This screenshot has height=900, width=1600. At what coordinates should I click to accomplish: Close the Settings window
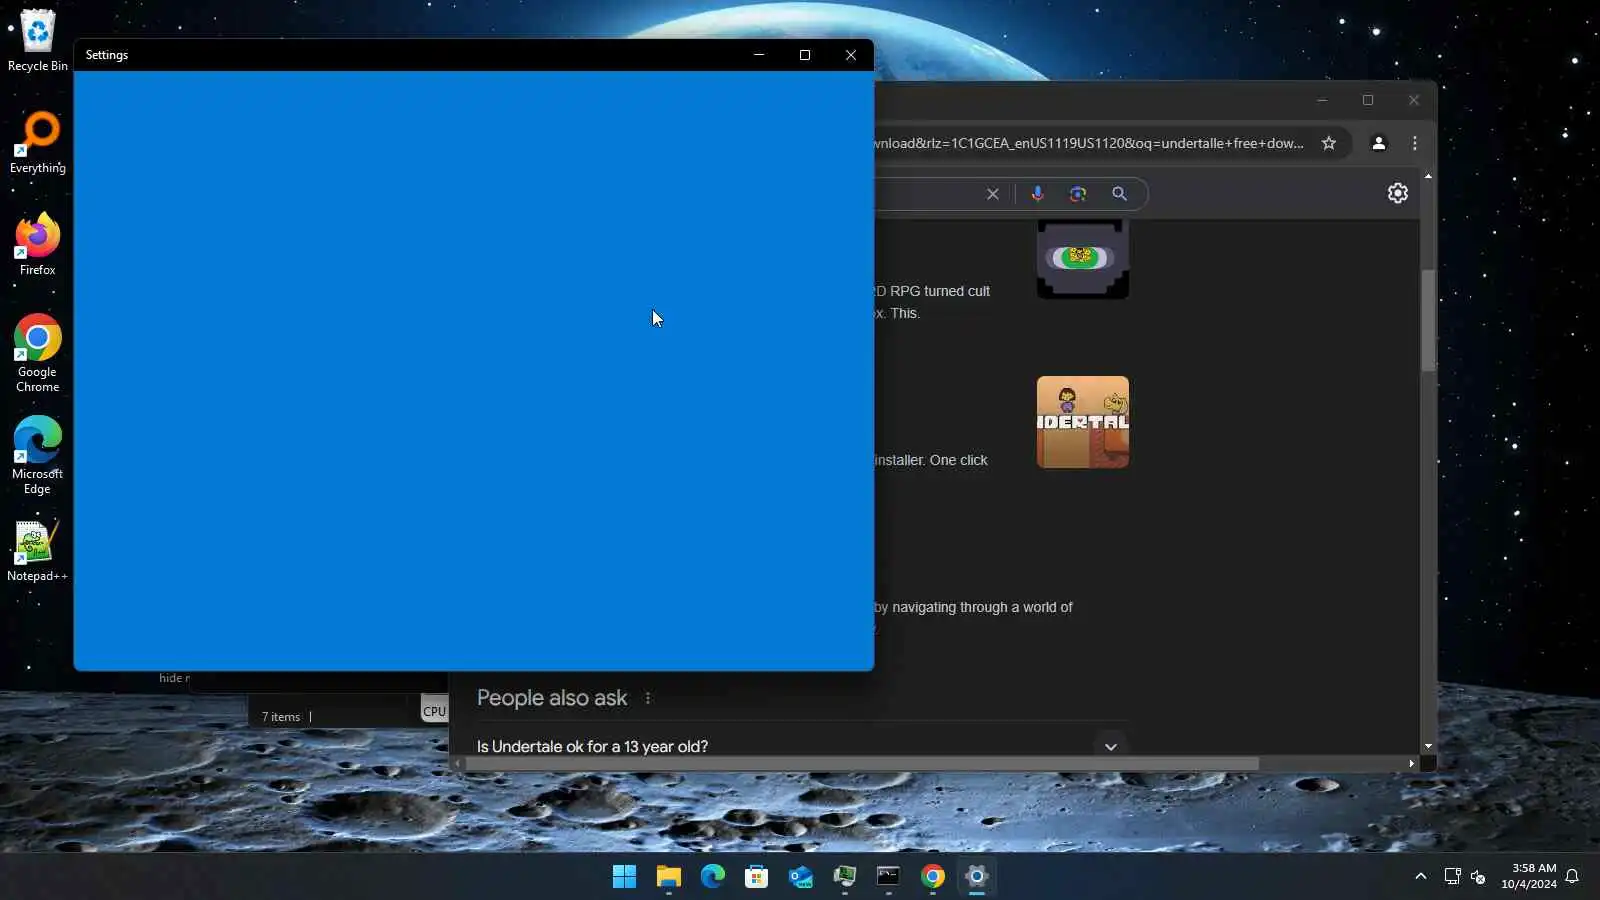(x=851, y=55)
